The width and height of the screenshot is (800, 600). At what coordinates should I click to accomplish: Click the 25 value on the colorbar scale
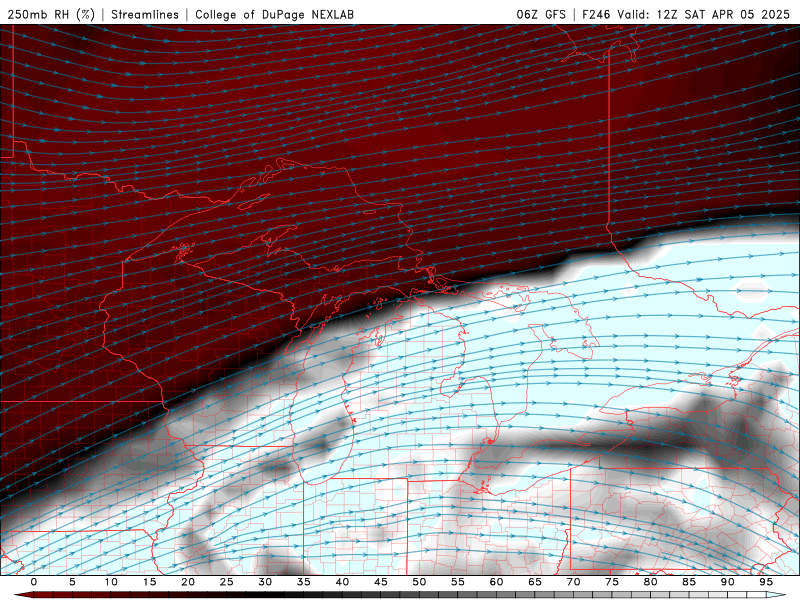point(227,582)
